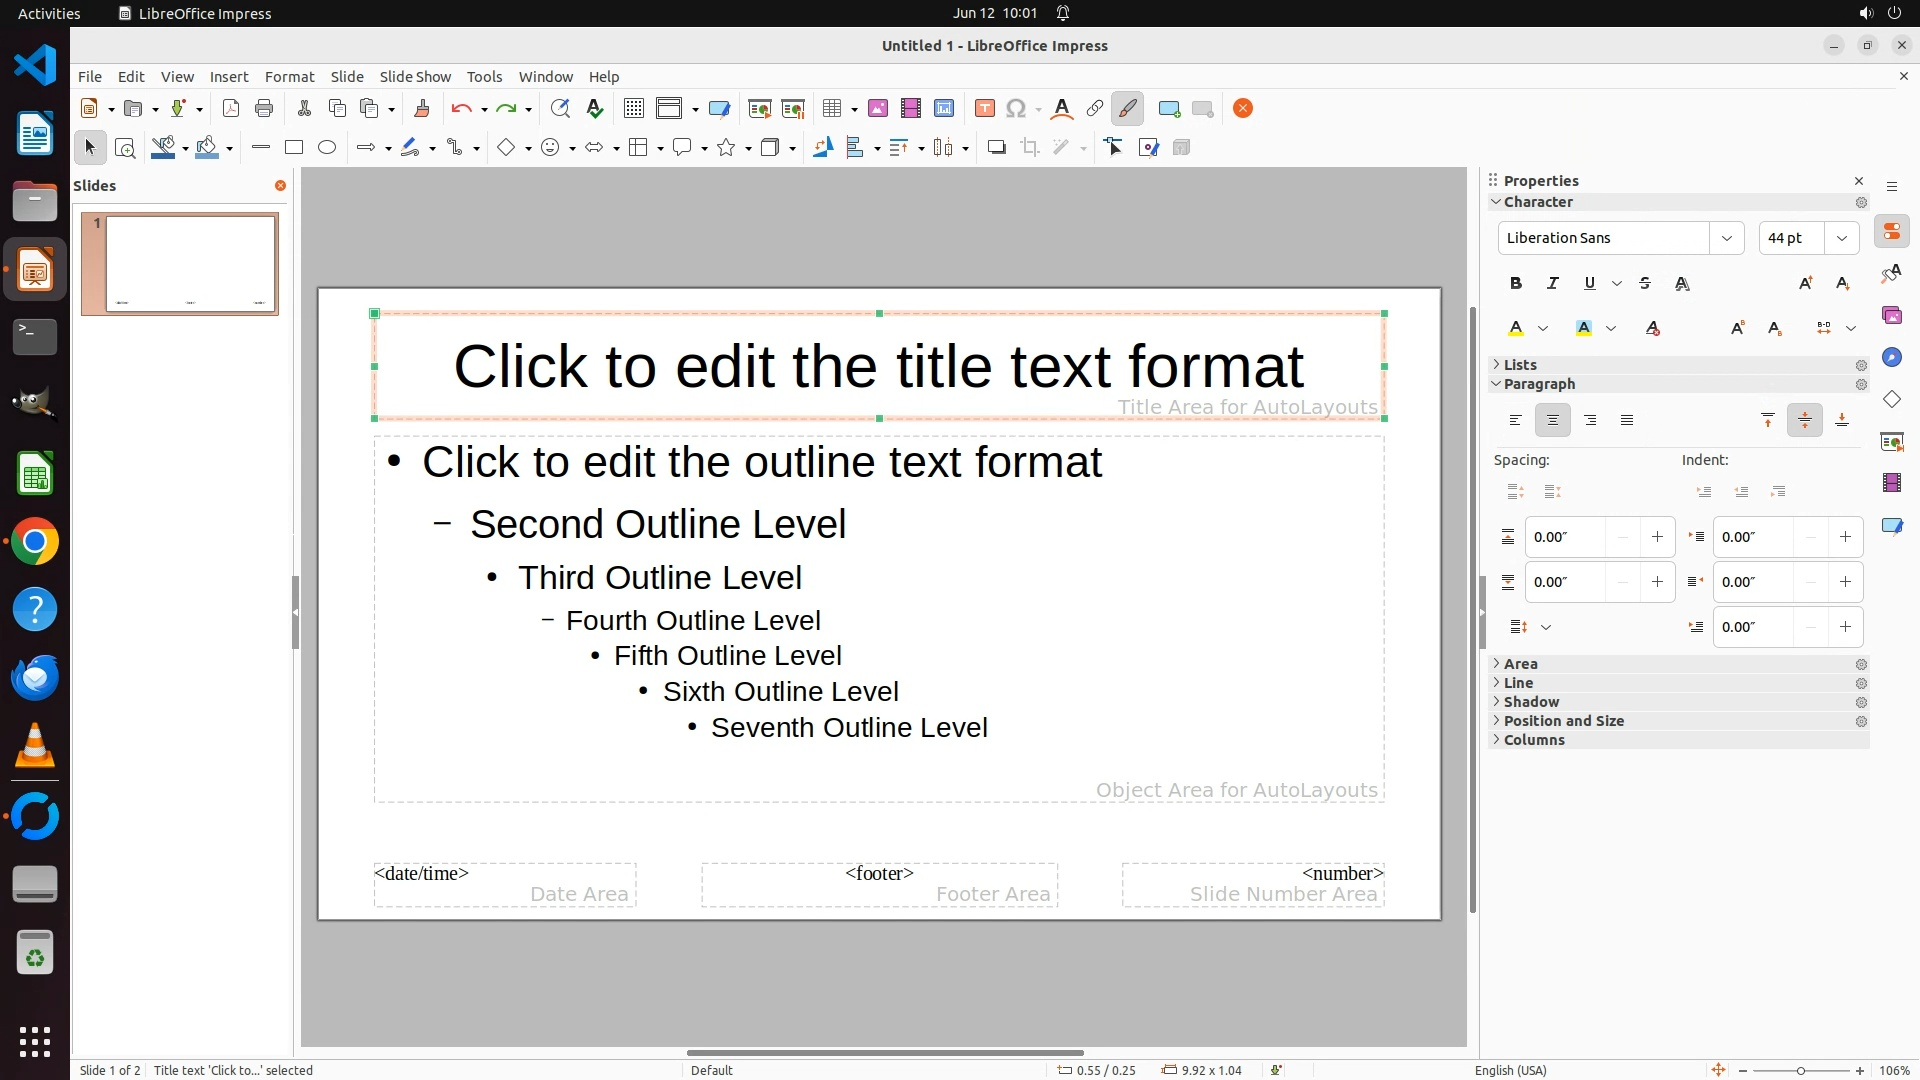Click the Insert Image toolbar icon

tap(878, 109)
